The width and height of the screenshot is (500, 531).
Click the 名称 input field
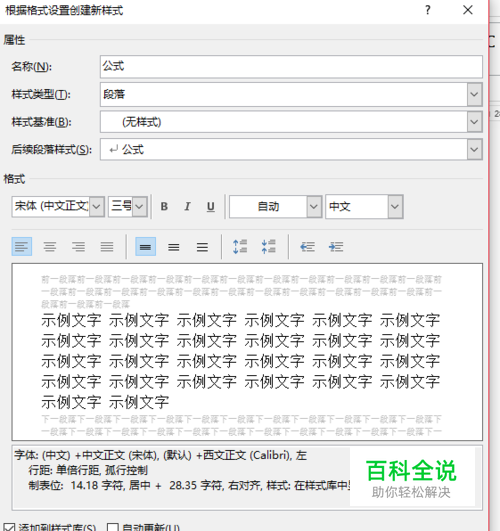coord(291,67)
